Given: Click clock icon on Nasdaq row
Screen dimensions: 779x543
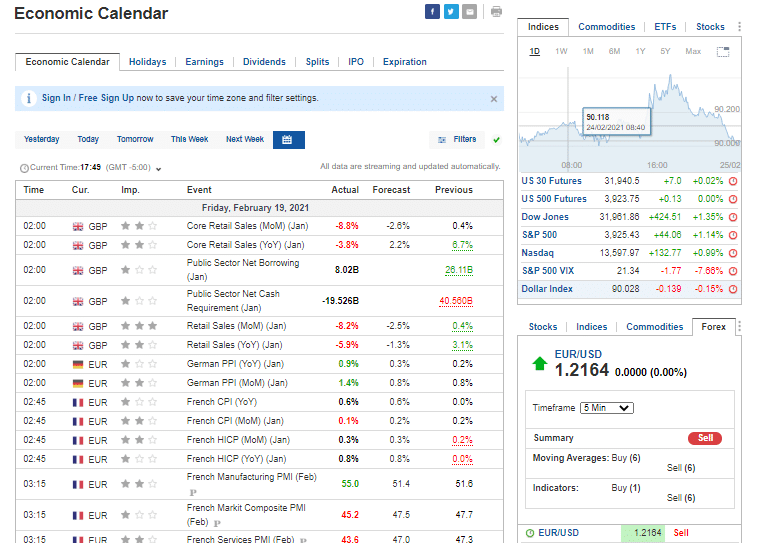Looking at the screenshot, I should (733, 253).
